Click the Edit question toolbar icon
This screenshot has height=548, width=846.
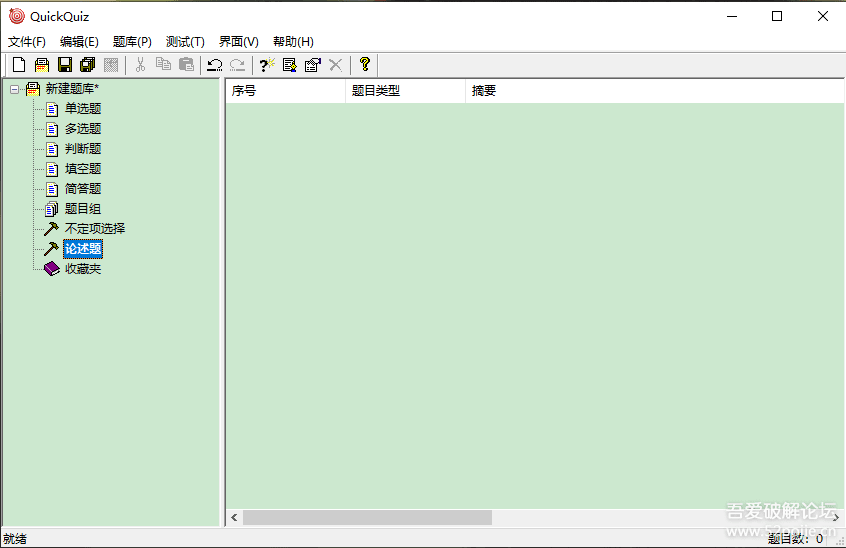pos(290,65)
